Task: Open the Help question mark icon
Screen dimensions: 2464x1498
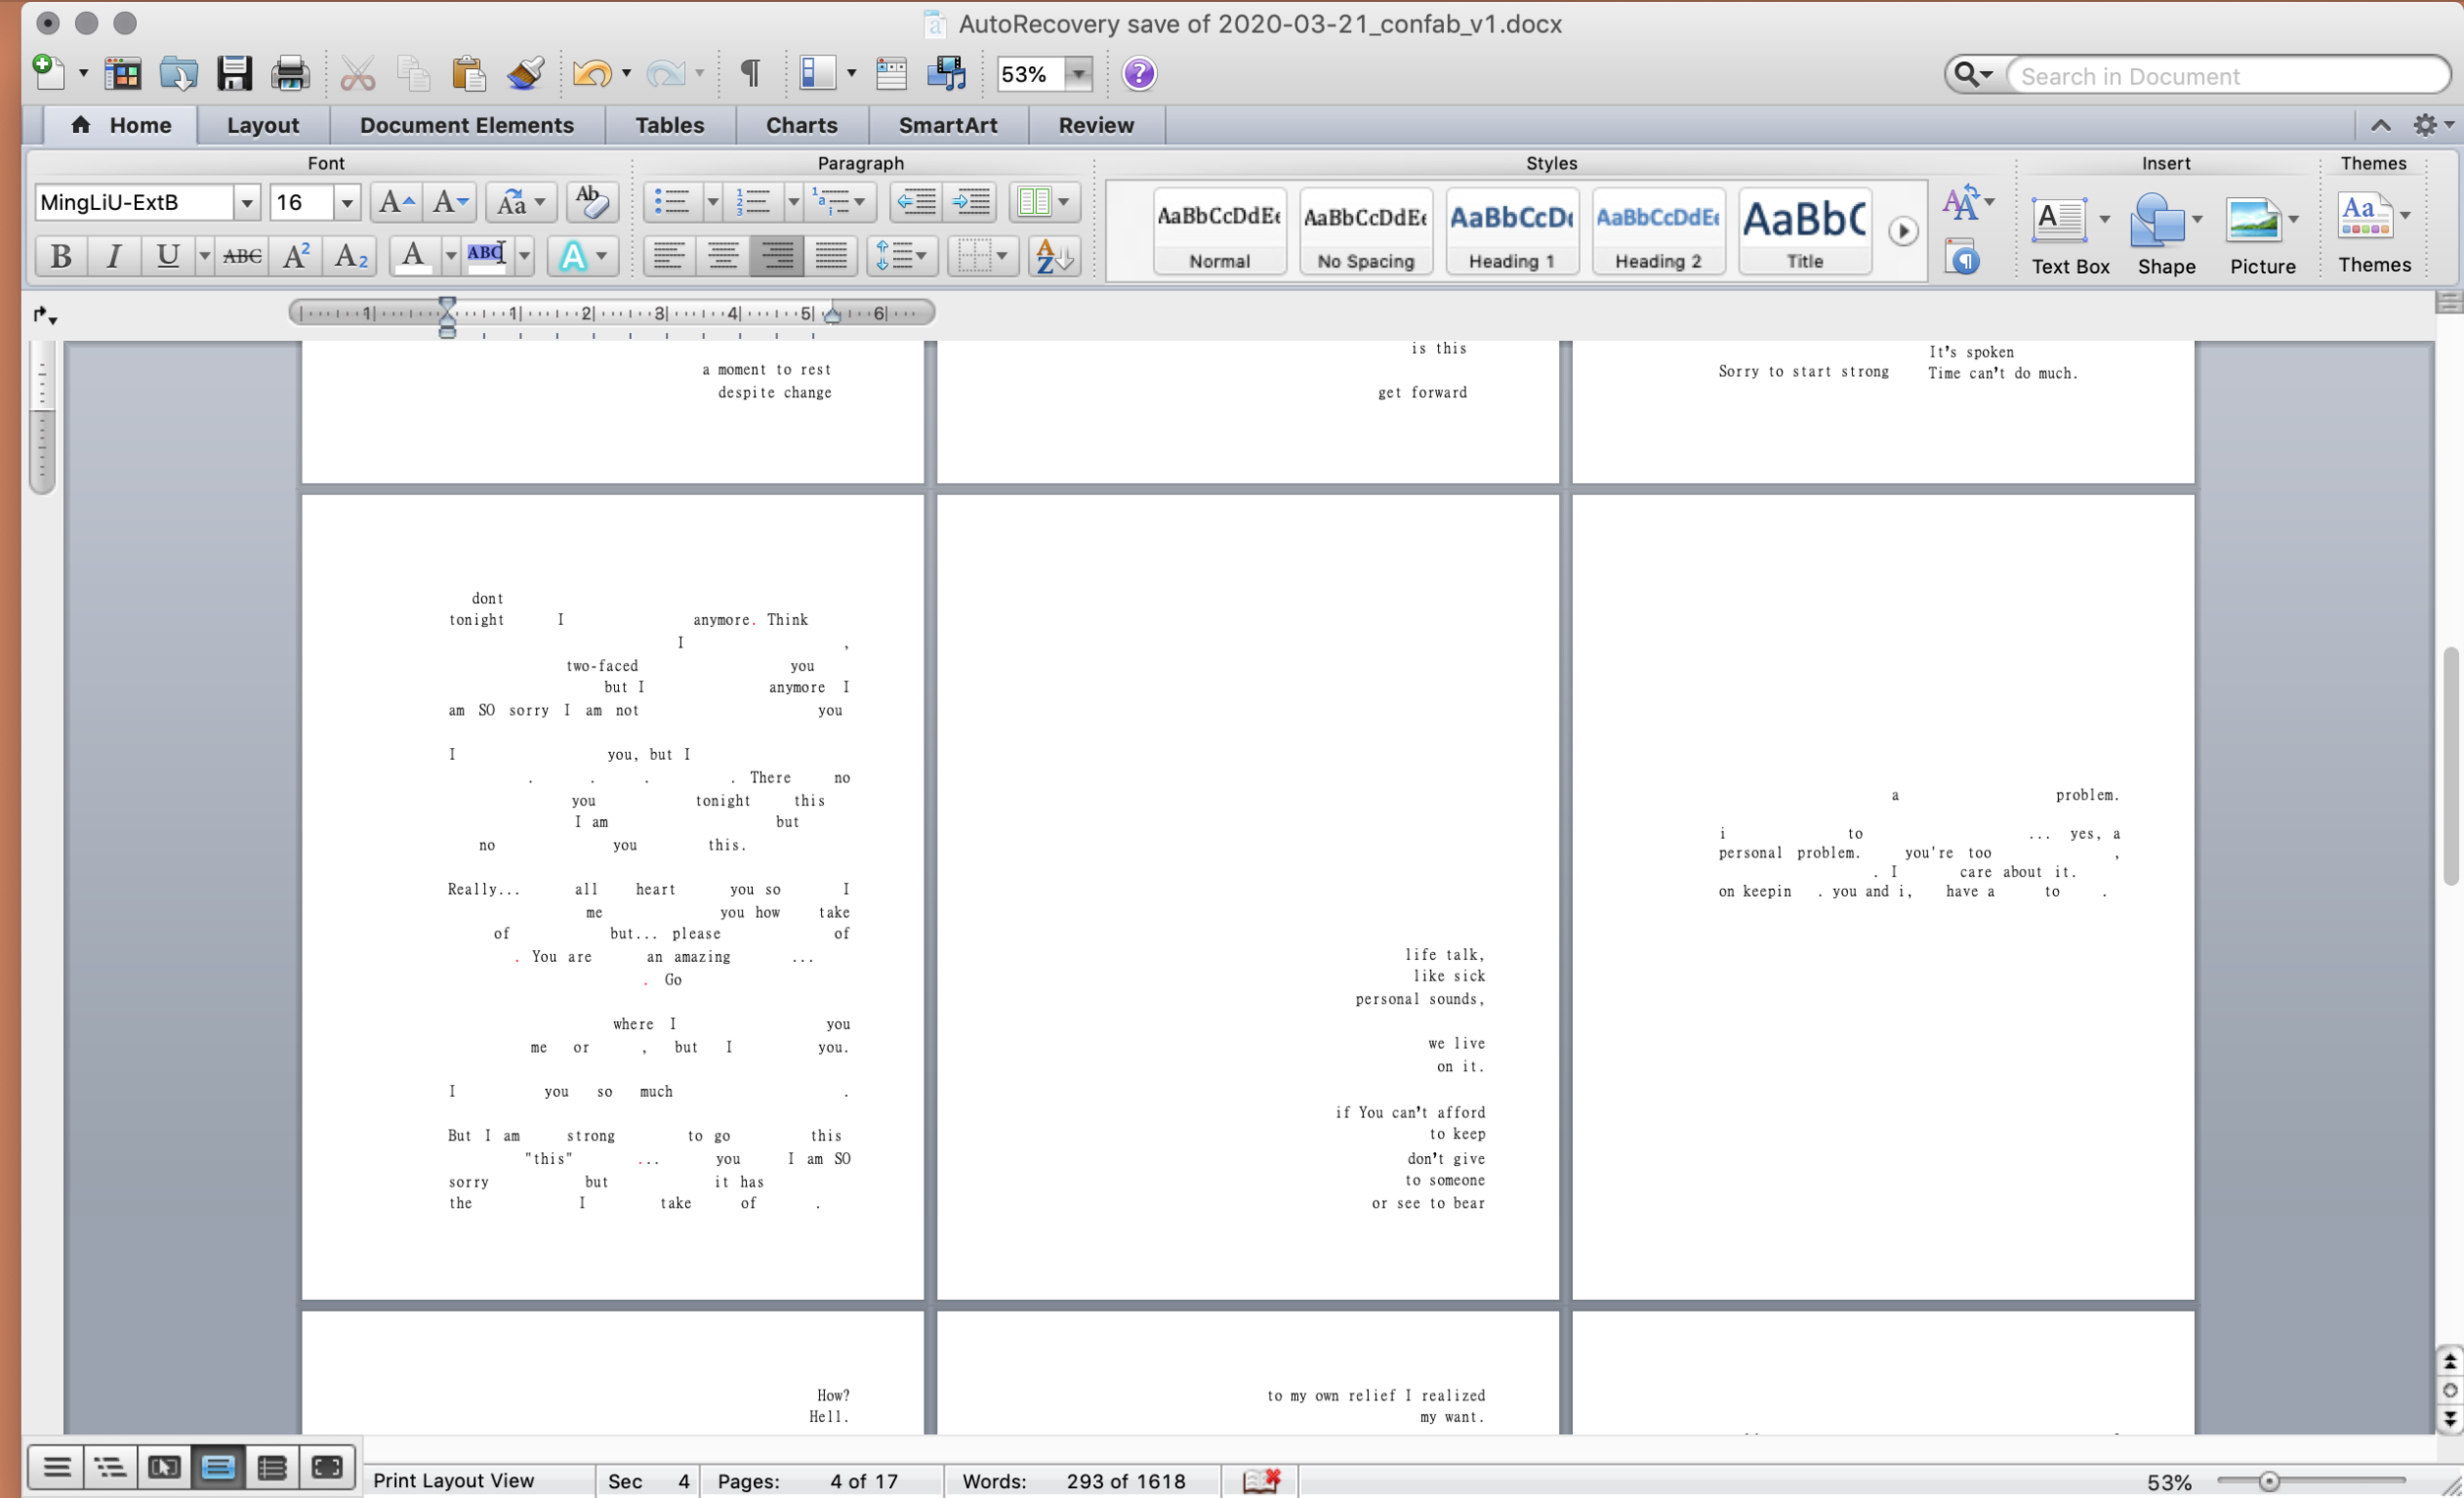Action: click(1139, 74)
